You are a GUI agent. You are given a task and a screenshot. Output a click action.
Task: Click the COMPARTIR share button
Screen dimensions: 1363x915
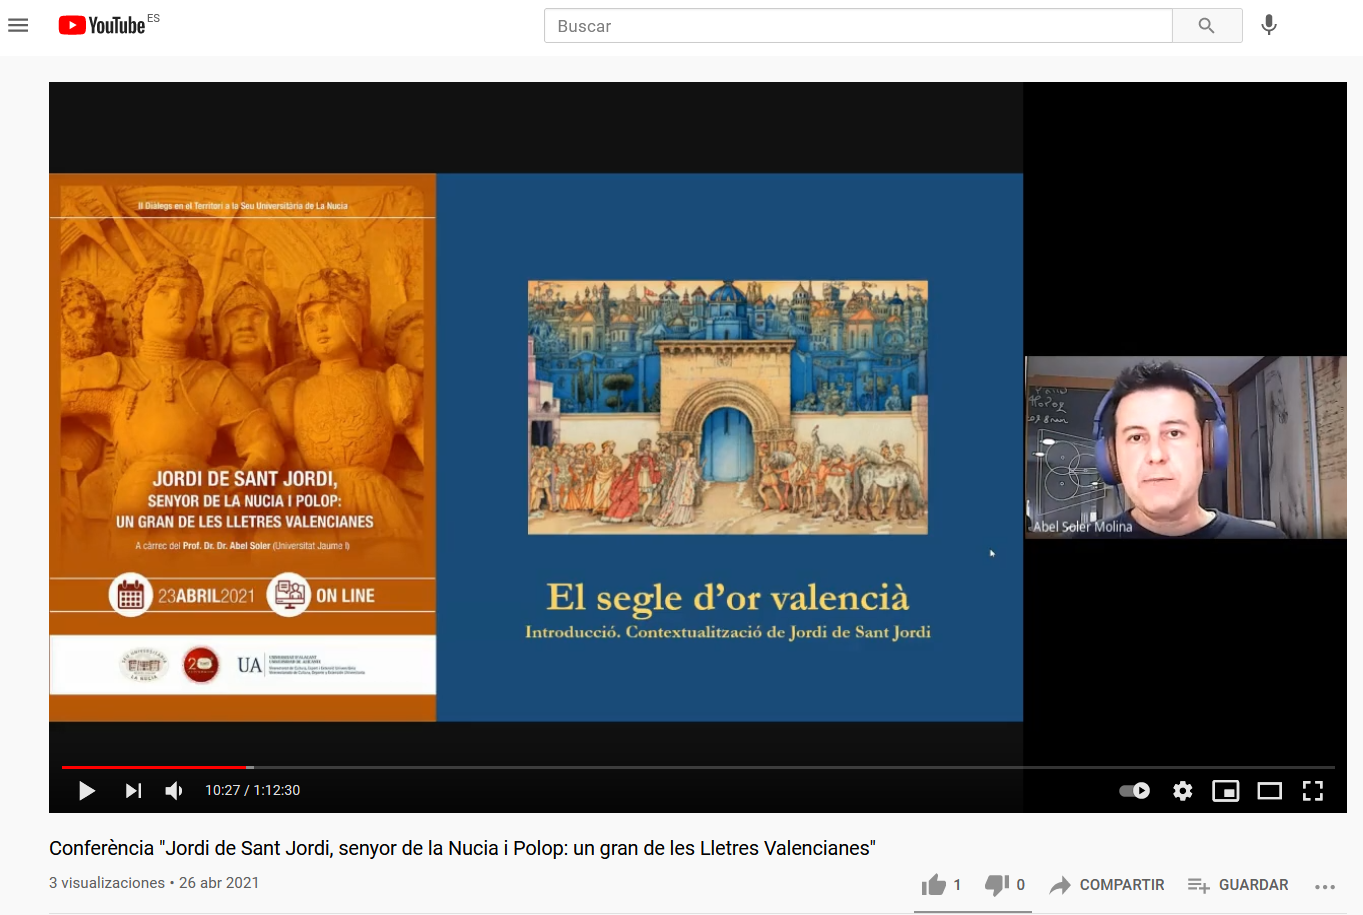1107,885
